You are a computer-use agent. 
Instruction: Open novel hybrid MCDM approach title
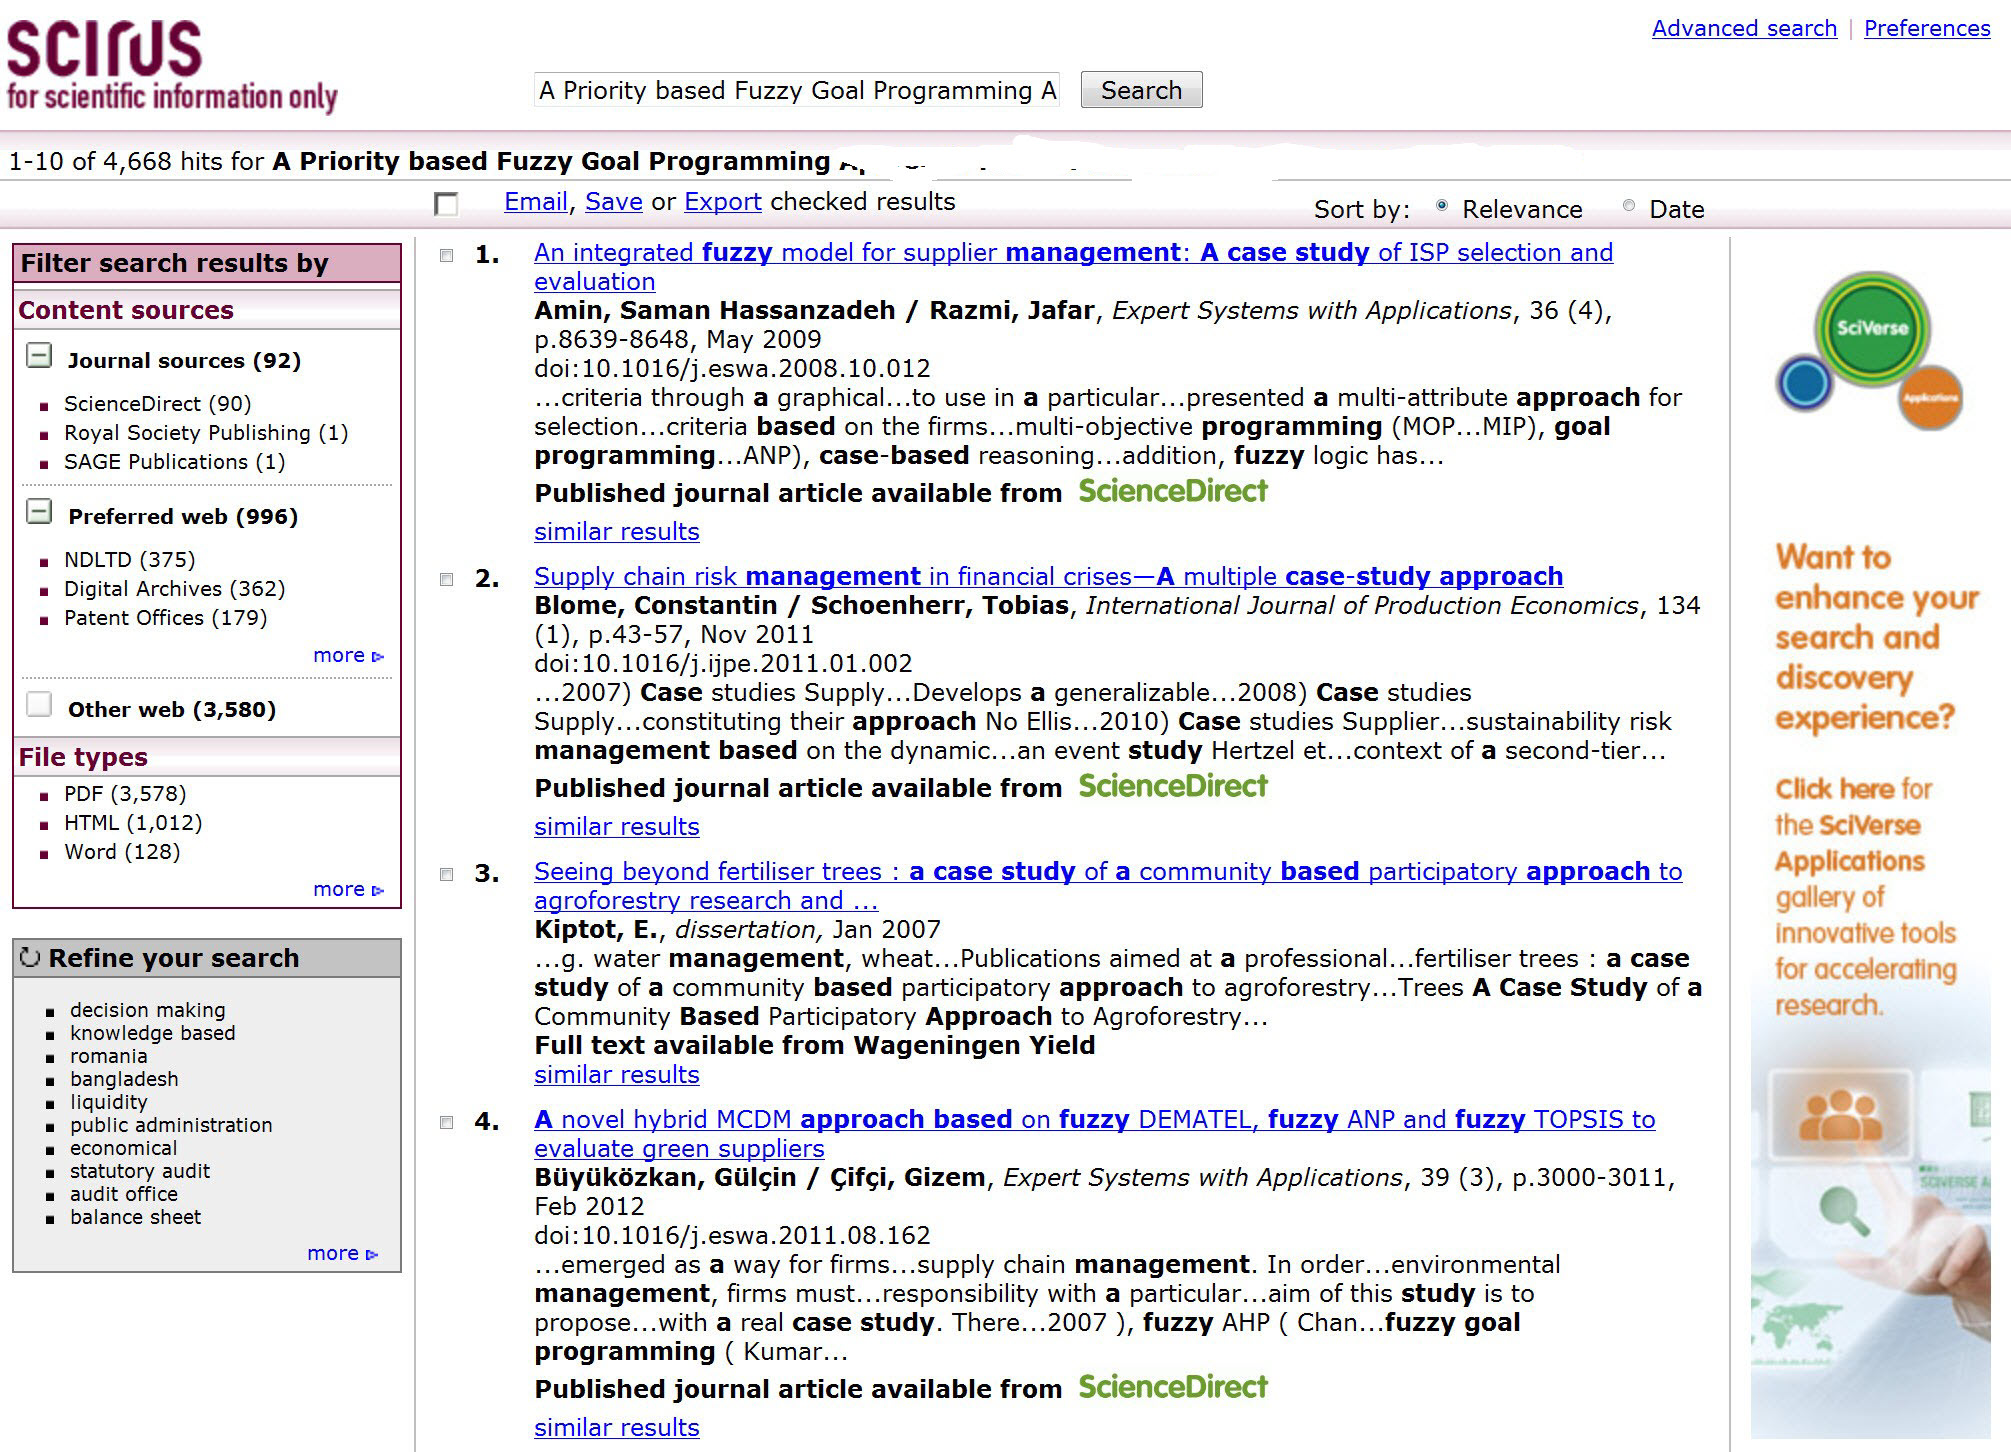(1095, 1133)
